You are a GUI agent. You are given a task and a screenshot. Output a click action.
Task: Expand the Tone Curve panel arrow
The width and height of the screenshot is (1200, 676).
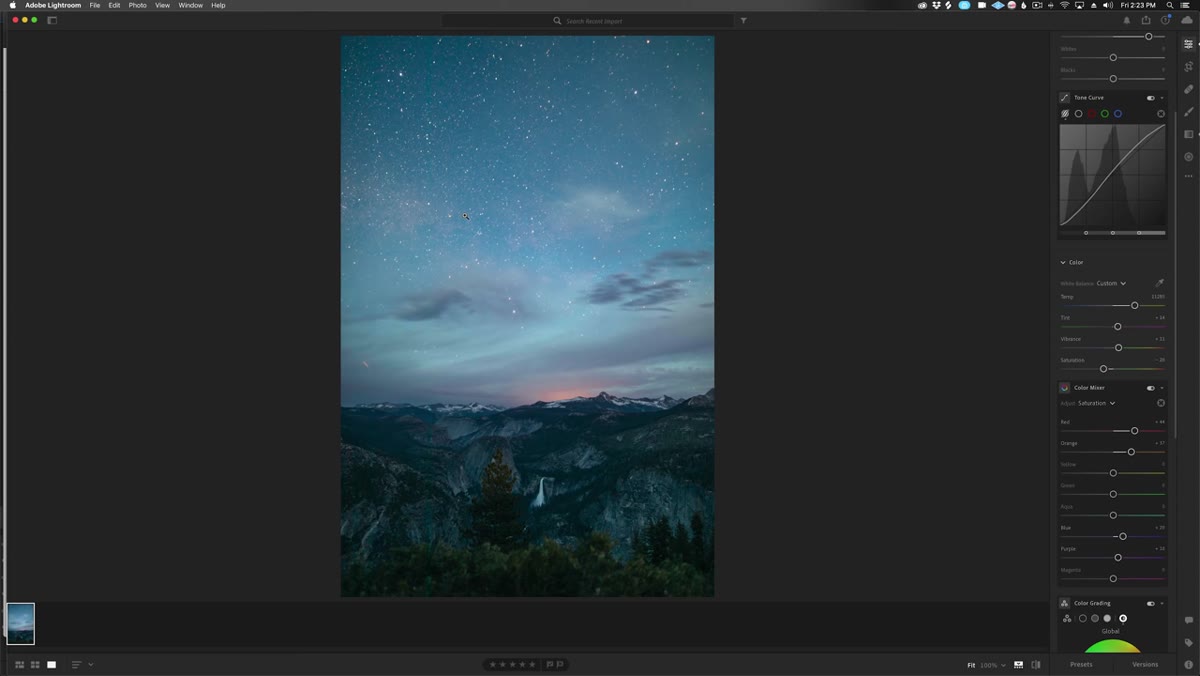click(1162, 98)
